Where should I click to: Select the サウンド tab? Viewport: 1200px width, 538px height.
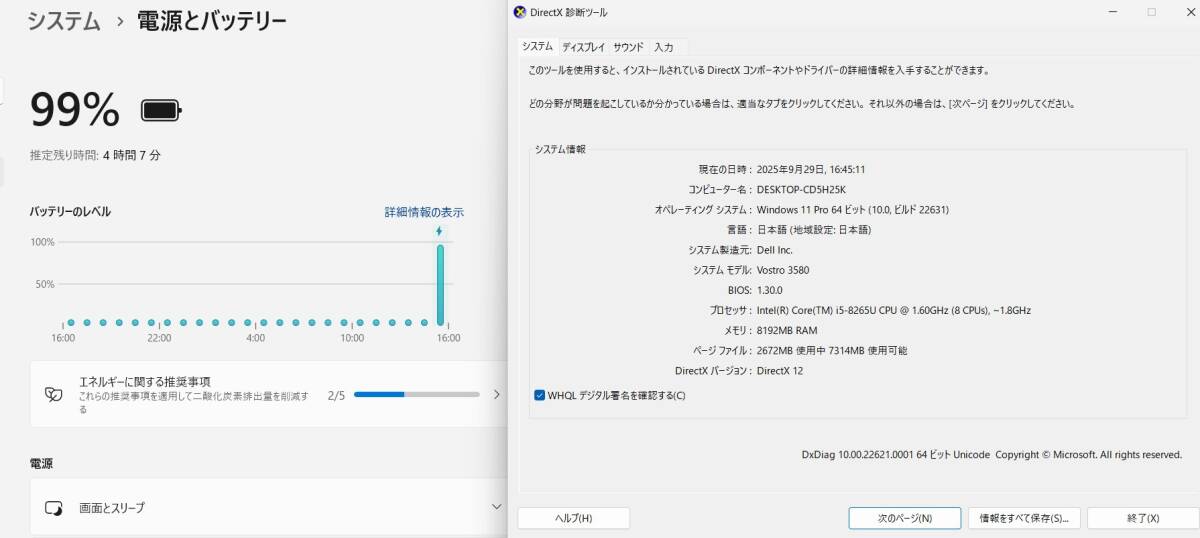tap(628, 47)
